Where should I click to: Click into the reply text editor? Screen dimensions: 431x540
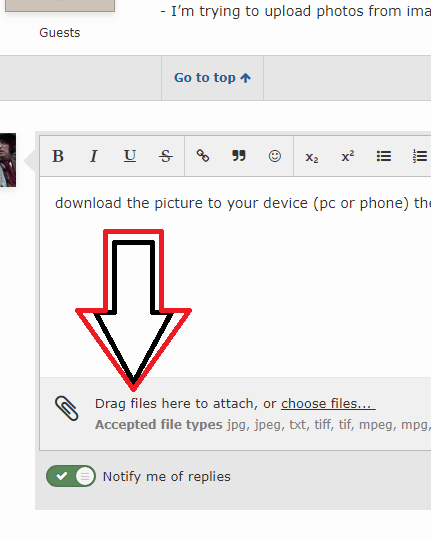235,277
